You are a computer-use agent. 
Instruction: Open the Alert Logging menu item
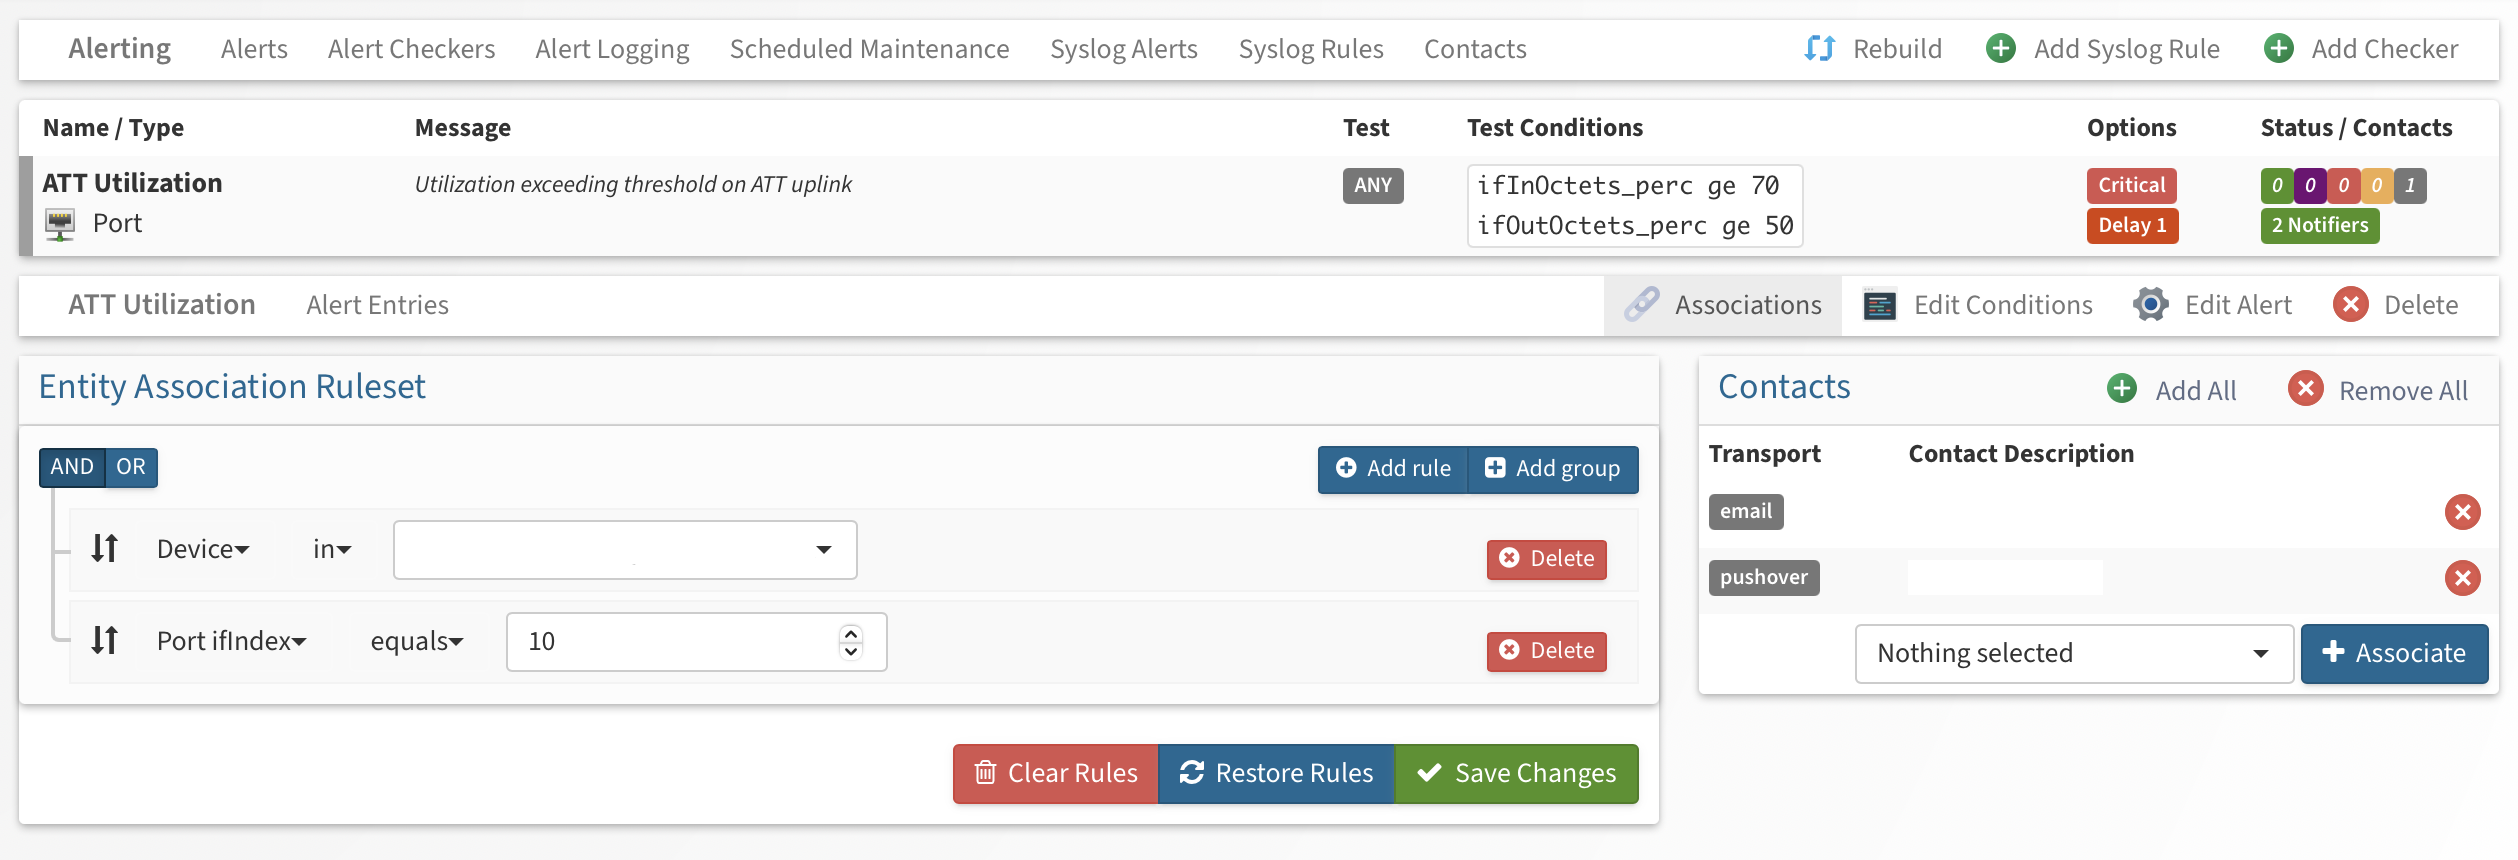tap(612, 49)
